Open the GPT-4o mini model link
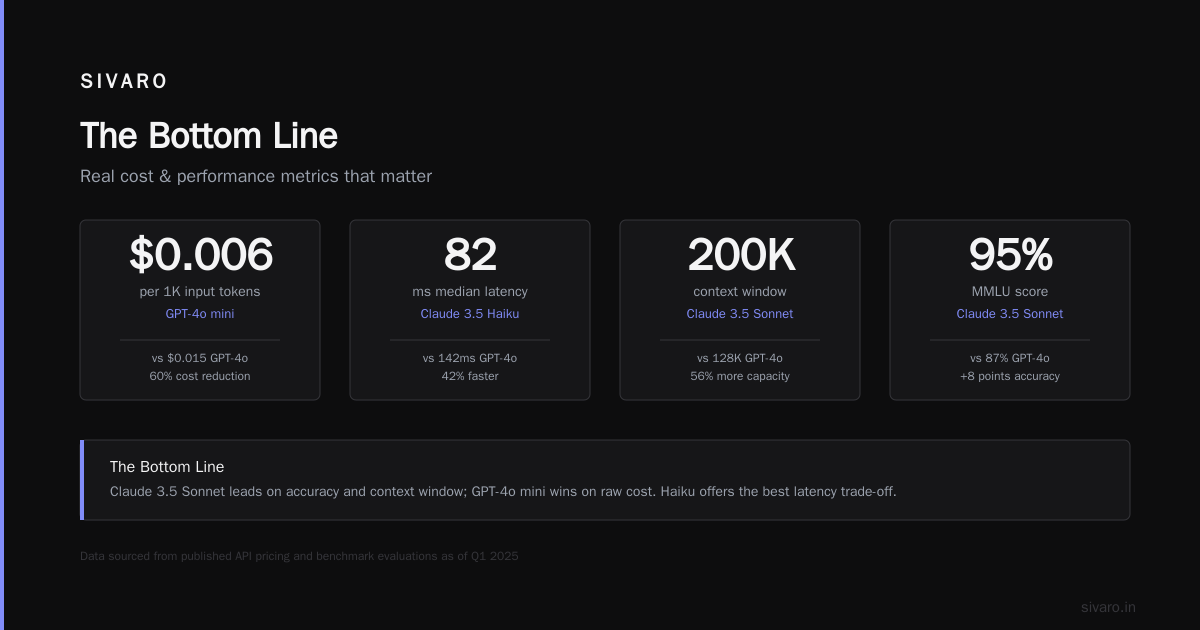Image resolution: width=1200 pixels, height=630 pixels. click(x=200, y=314)
